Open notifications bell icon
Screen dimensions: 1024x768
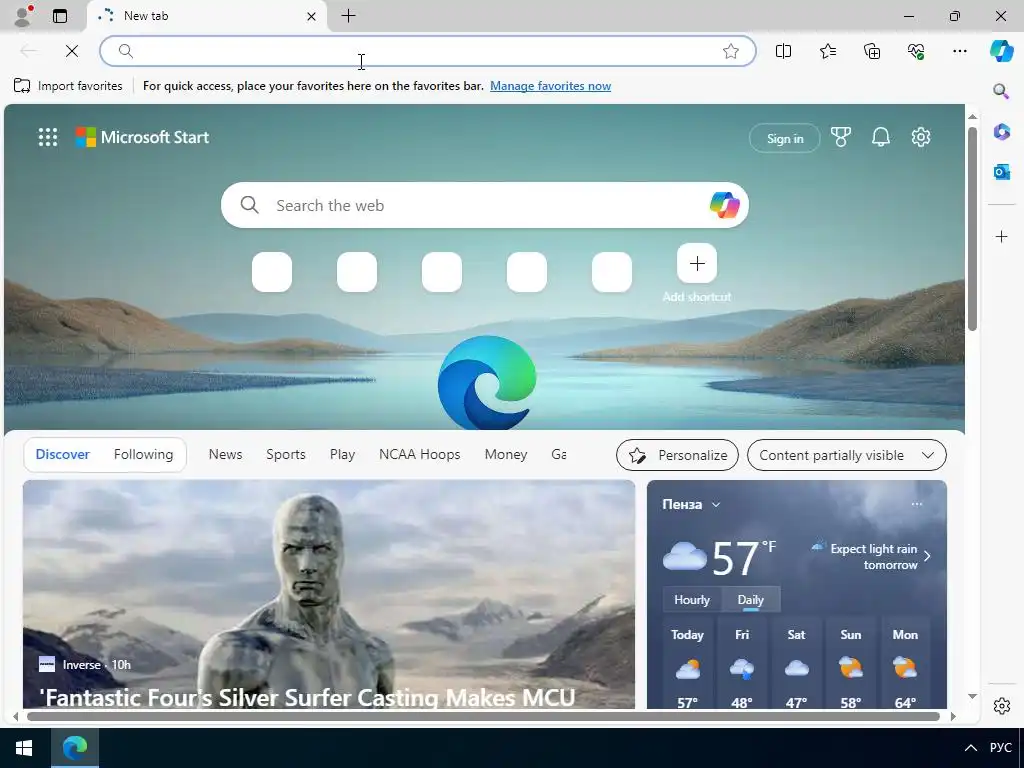(880, 137)
